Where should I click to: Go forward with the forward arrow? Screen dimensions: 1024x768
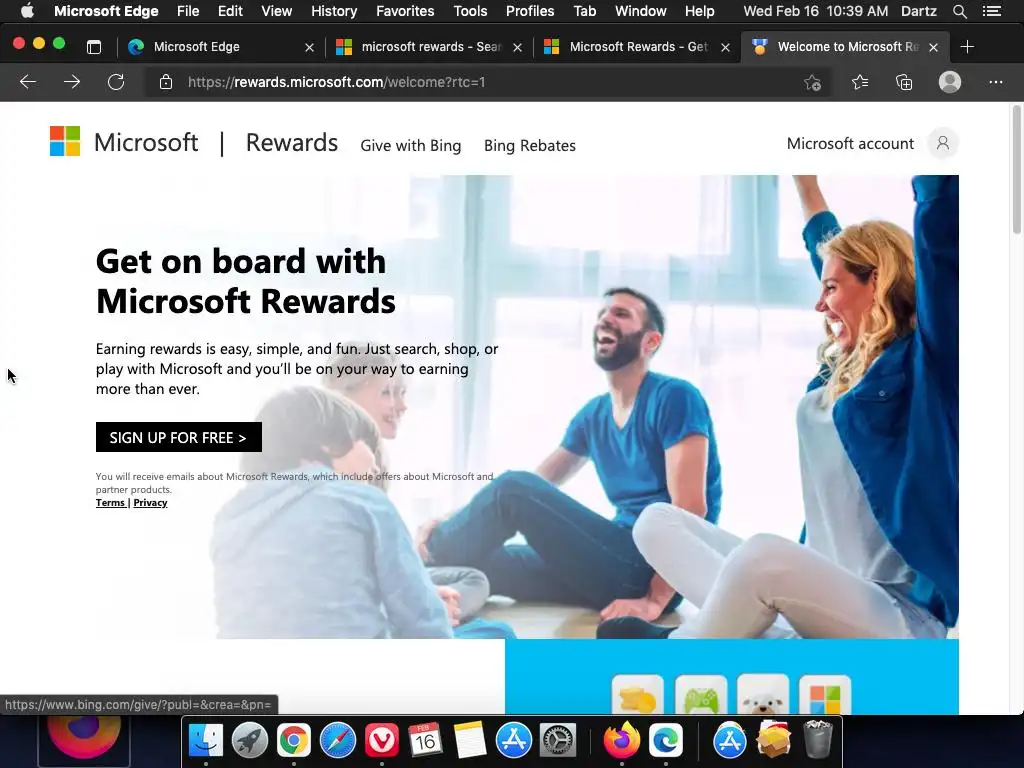(x=72, y=82)
